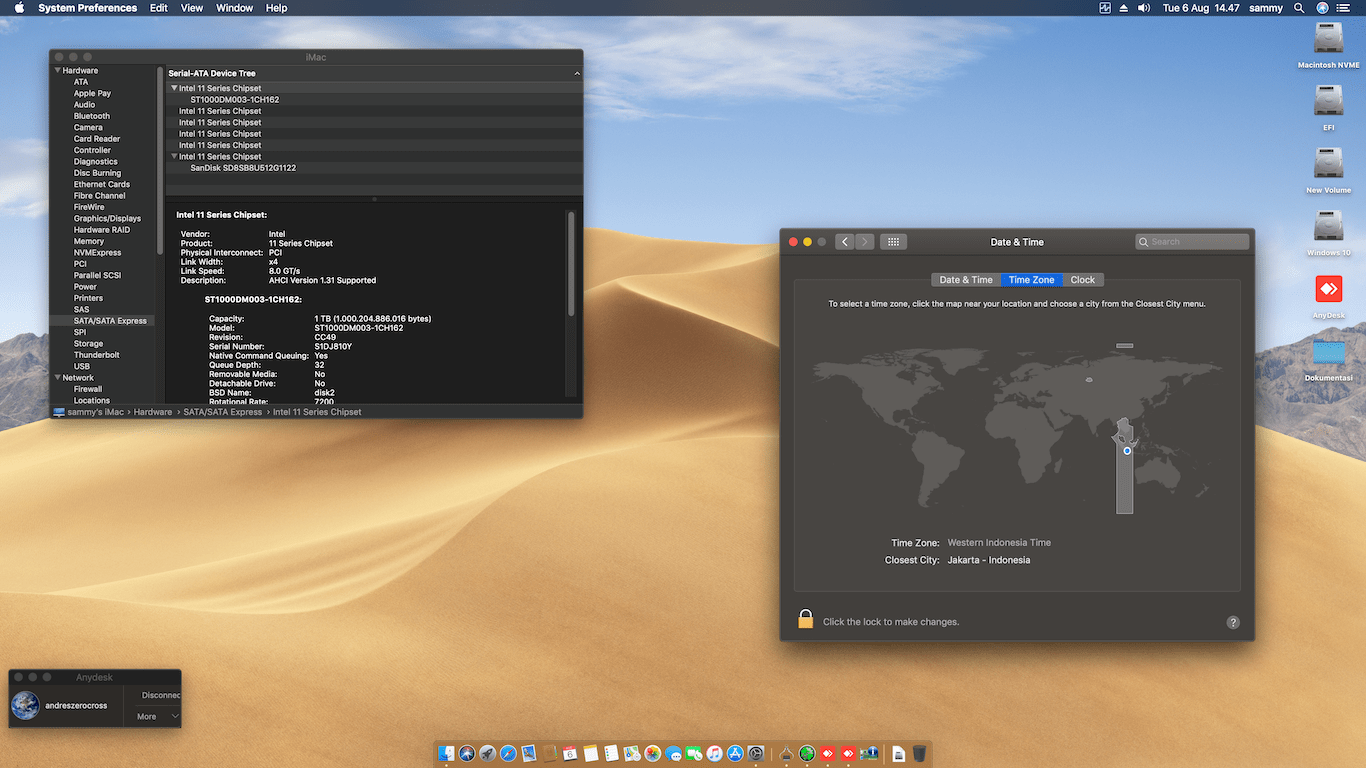Viewport: 1366px width, 768px height.
Task: Open the AnyDesk desktop icon
Action: coord(1328,290)
